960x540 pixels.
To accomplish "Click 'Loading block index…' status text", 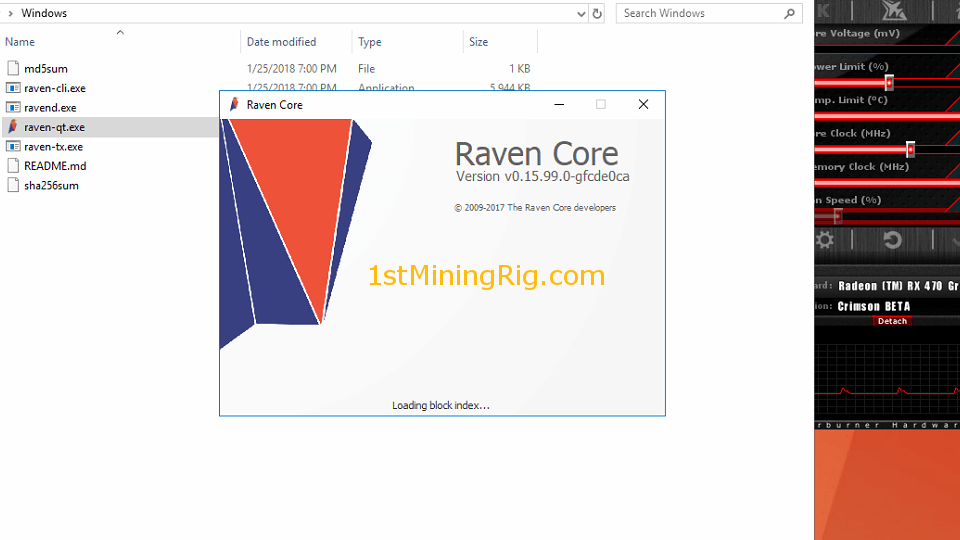I will 441,405.
